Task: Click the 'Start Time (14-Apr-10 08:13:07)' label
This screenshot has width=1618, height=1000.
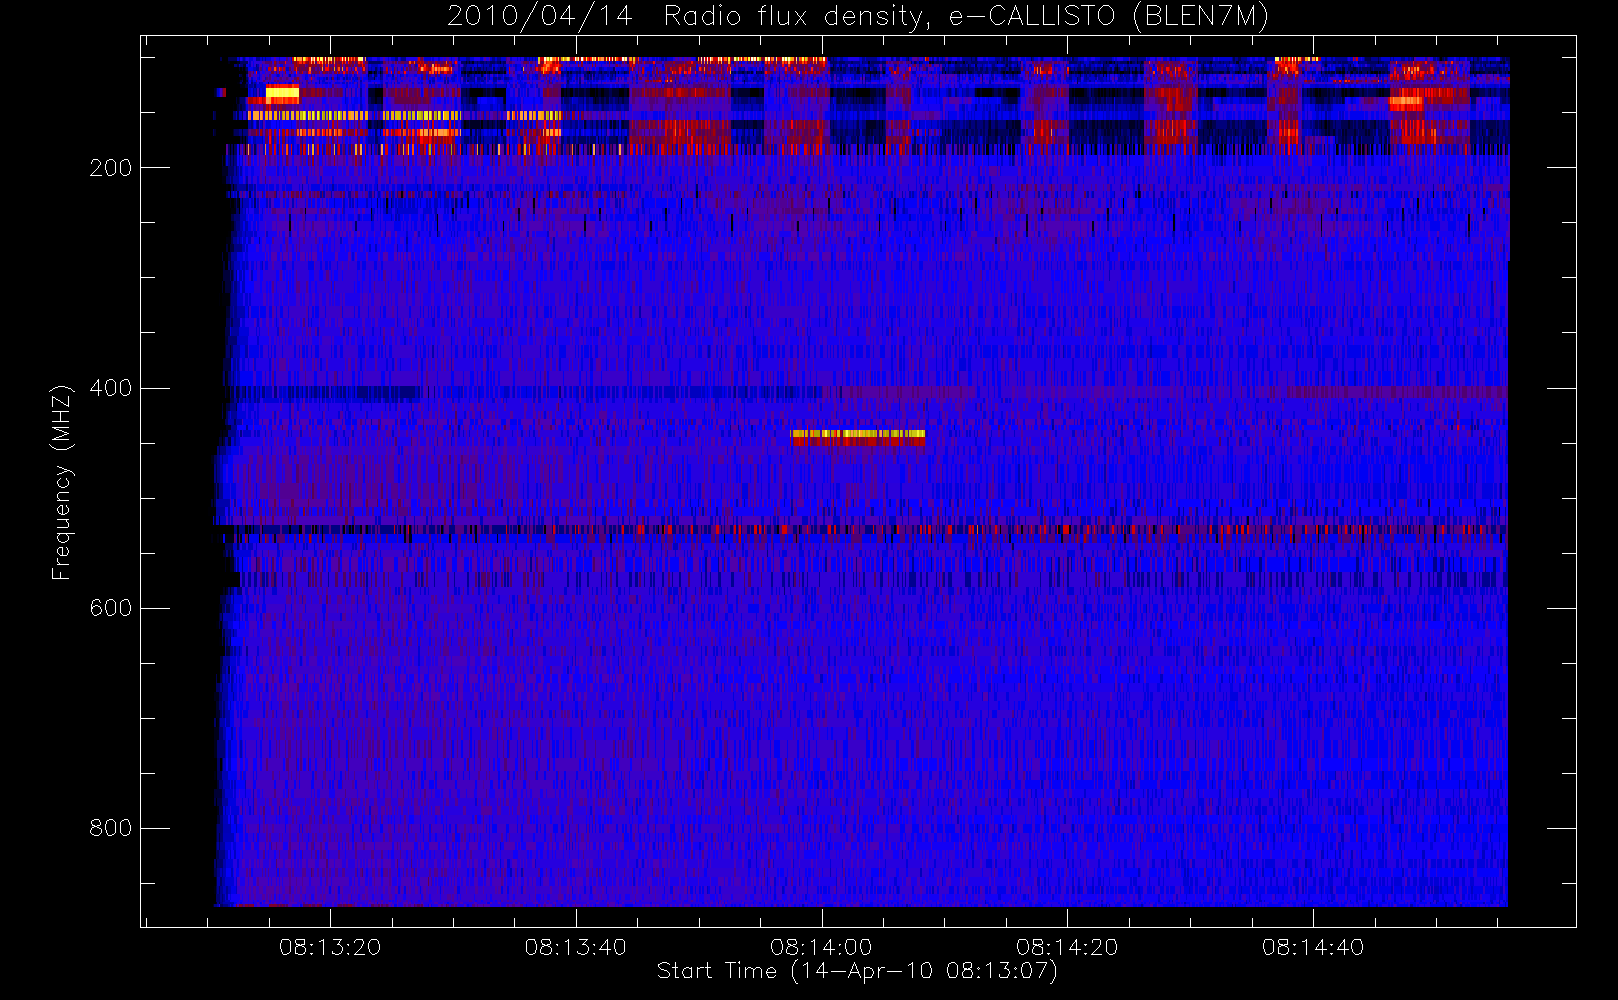Action: pos(857,971)
